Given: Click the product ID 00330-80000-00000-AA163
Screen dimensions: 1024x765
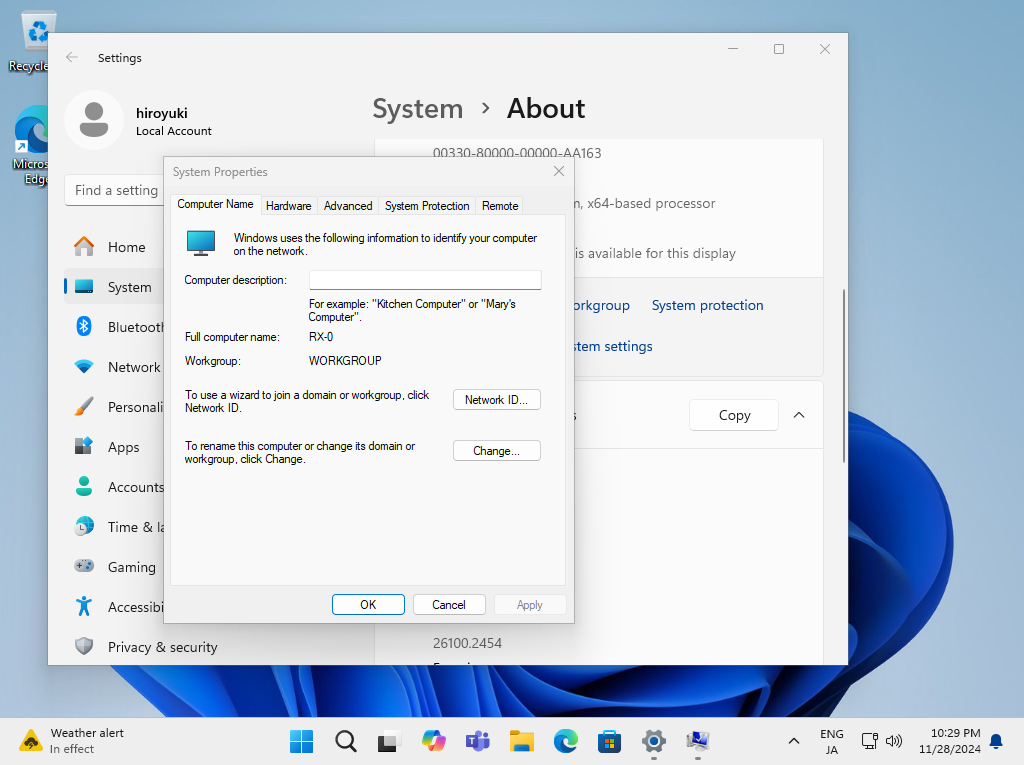Looking at the screenshot, I should 517,153.
